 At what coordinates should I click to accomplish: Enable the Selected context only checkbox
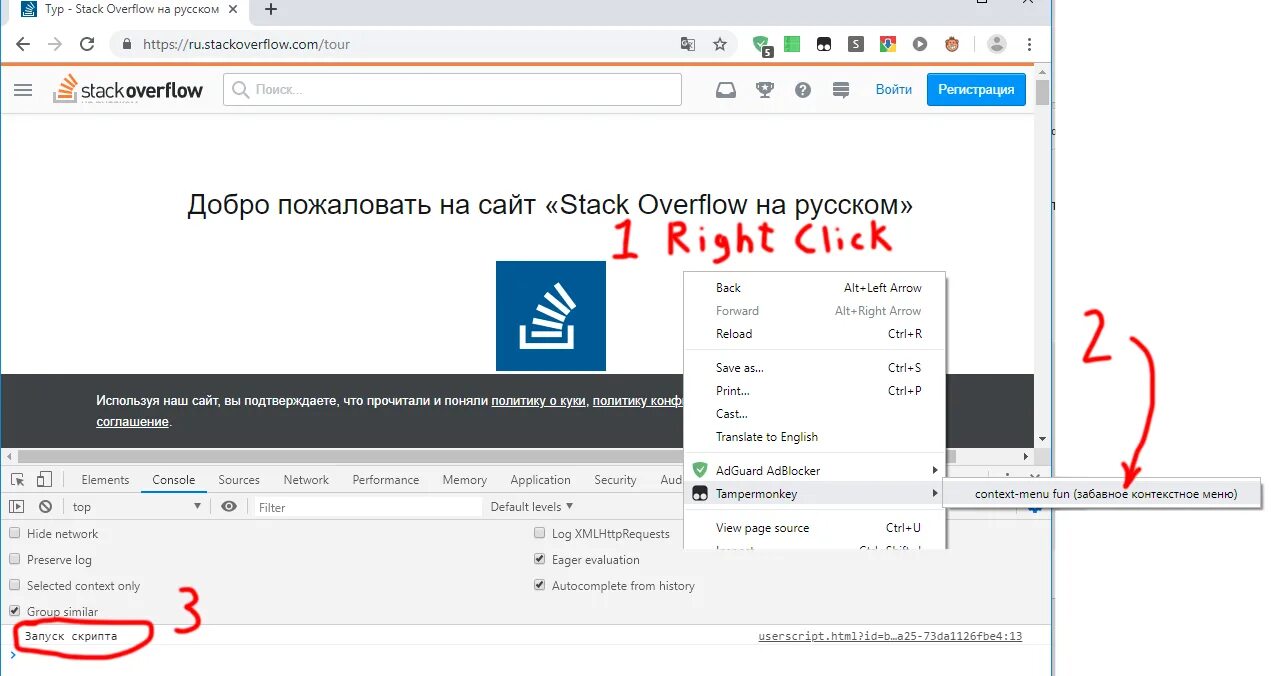(14, 585)
